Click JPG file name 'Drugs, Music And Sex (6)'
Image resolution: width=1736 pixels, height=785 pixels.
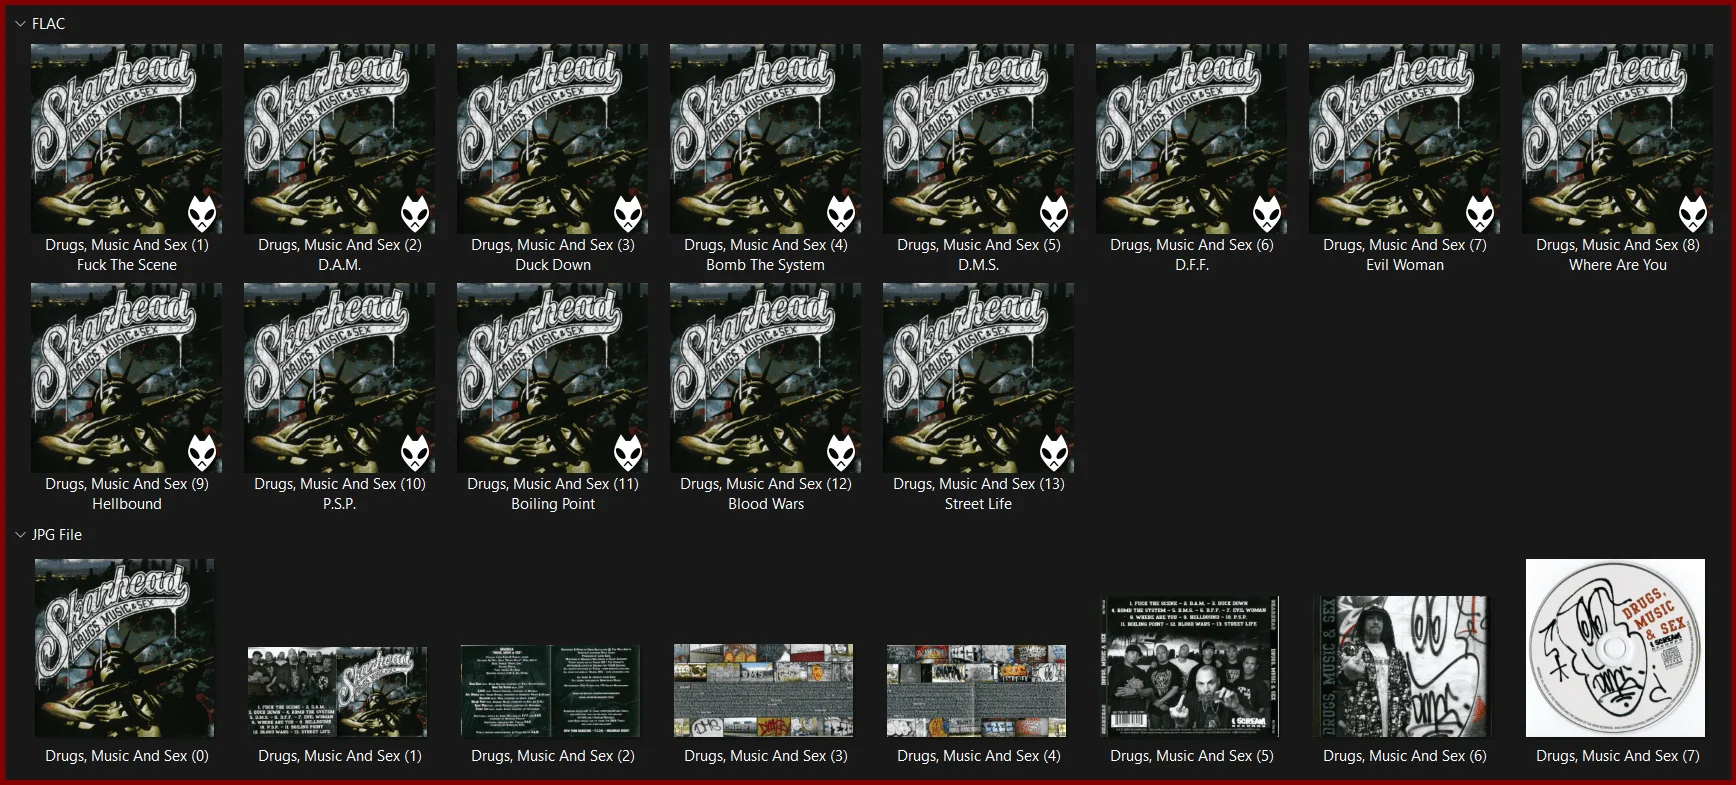point(1405,756)
